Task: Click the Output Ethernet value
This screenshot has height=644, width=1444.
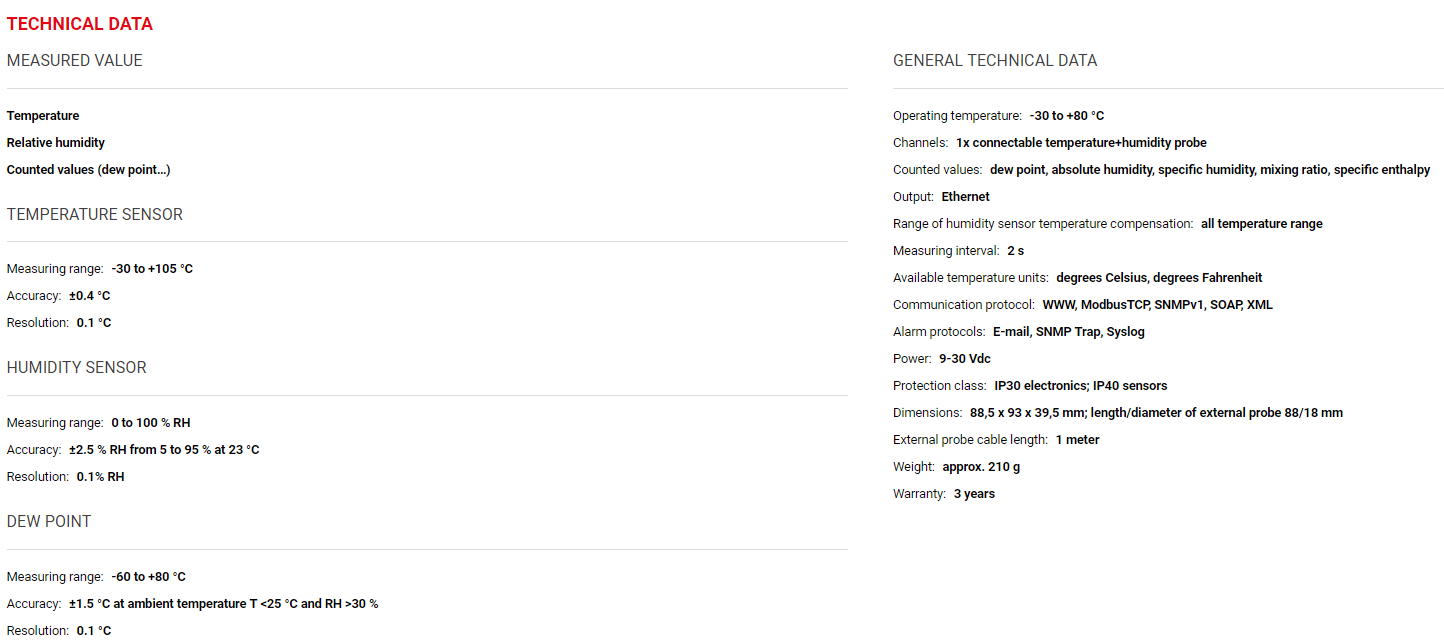Action: [966, 197]
